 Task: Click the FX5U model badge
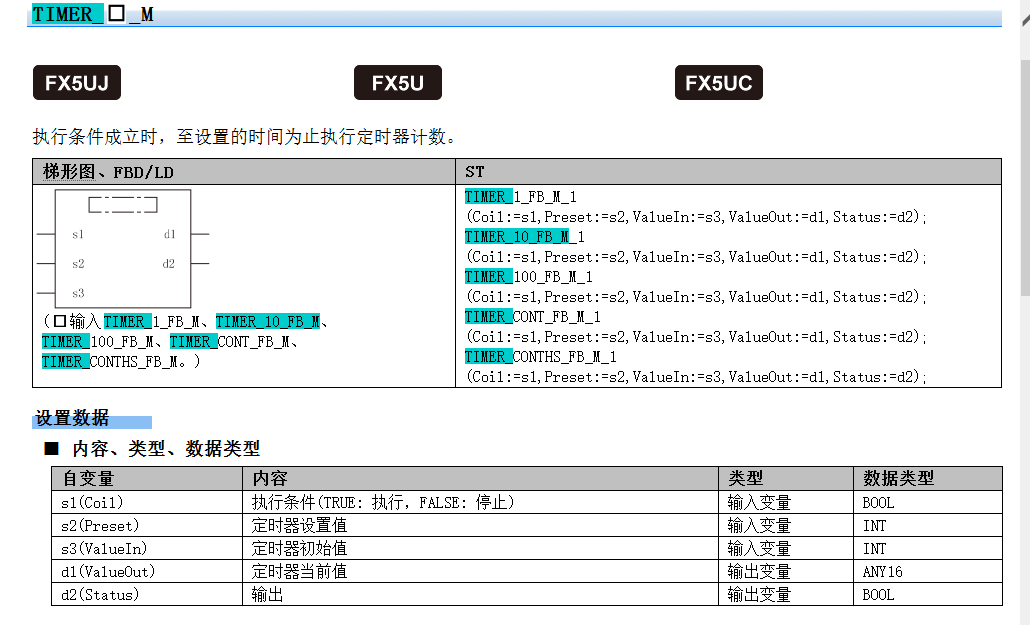pyautogui.click(x=398, y=83)
